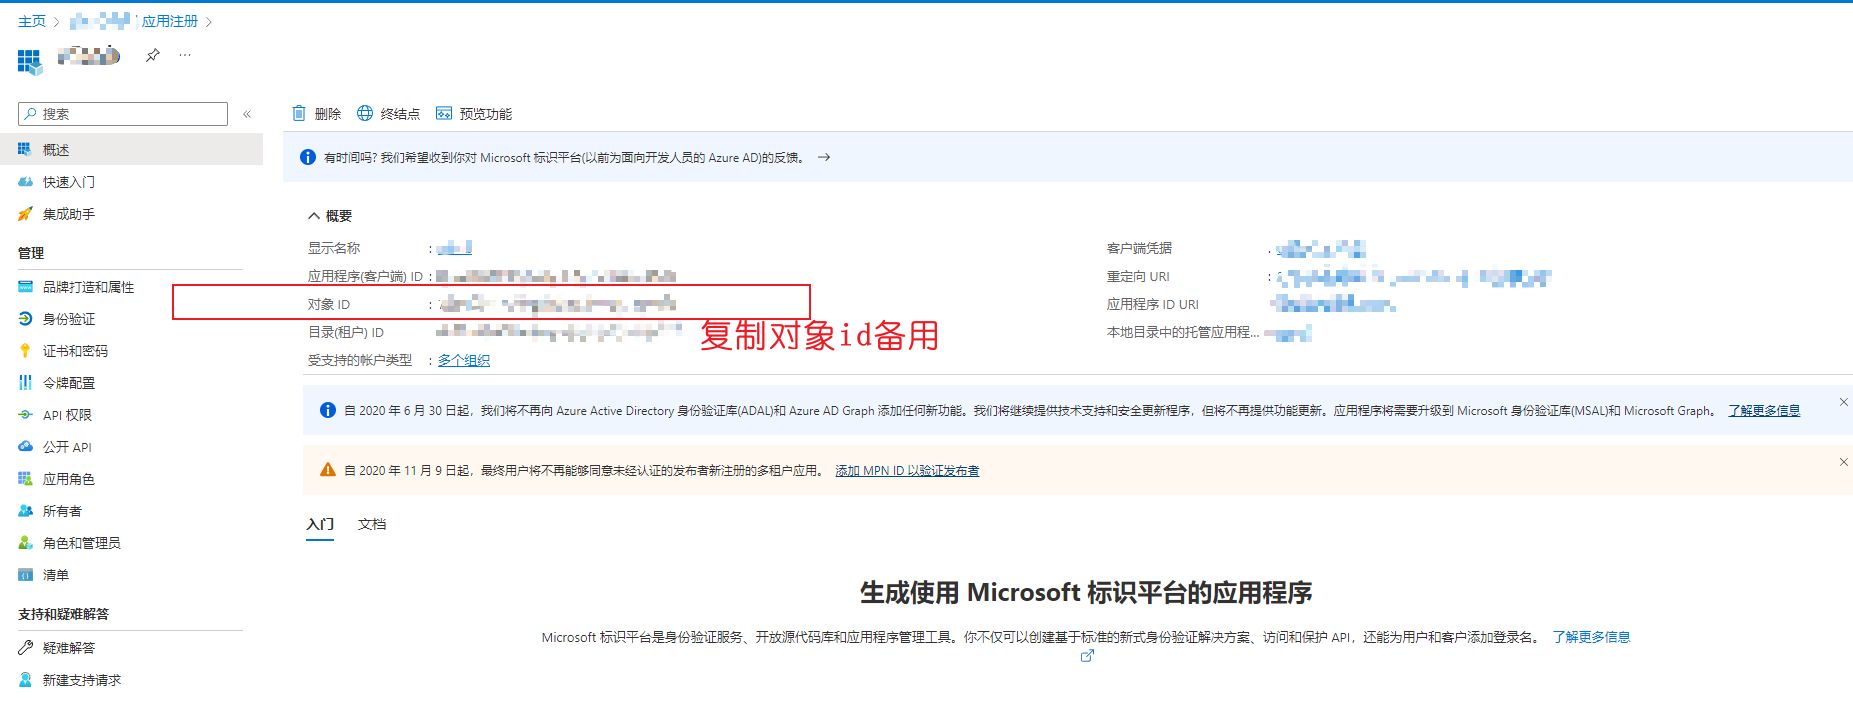Click the 终结点 globe icon
The width and height of the screenshot is (1853, 715).
click(365, 113)
